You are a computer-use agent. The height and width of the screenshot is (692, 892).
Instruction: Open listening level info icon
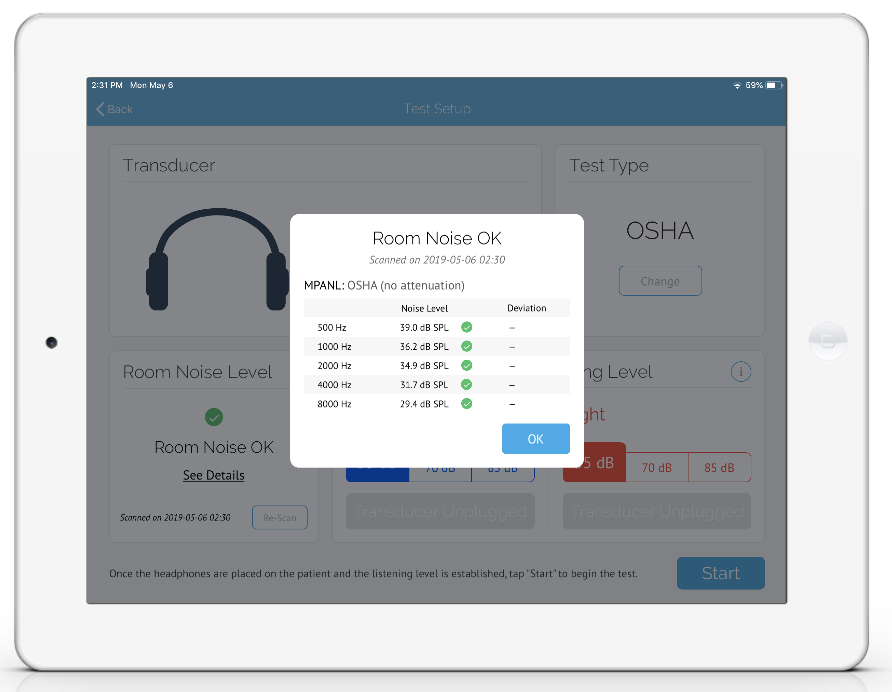741,372
